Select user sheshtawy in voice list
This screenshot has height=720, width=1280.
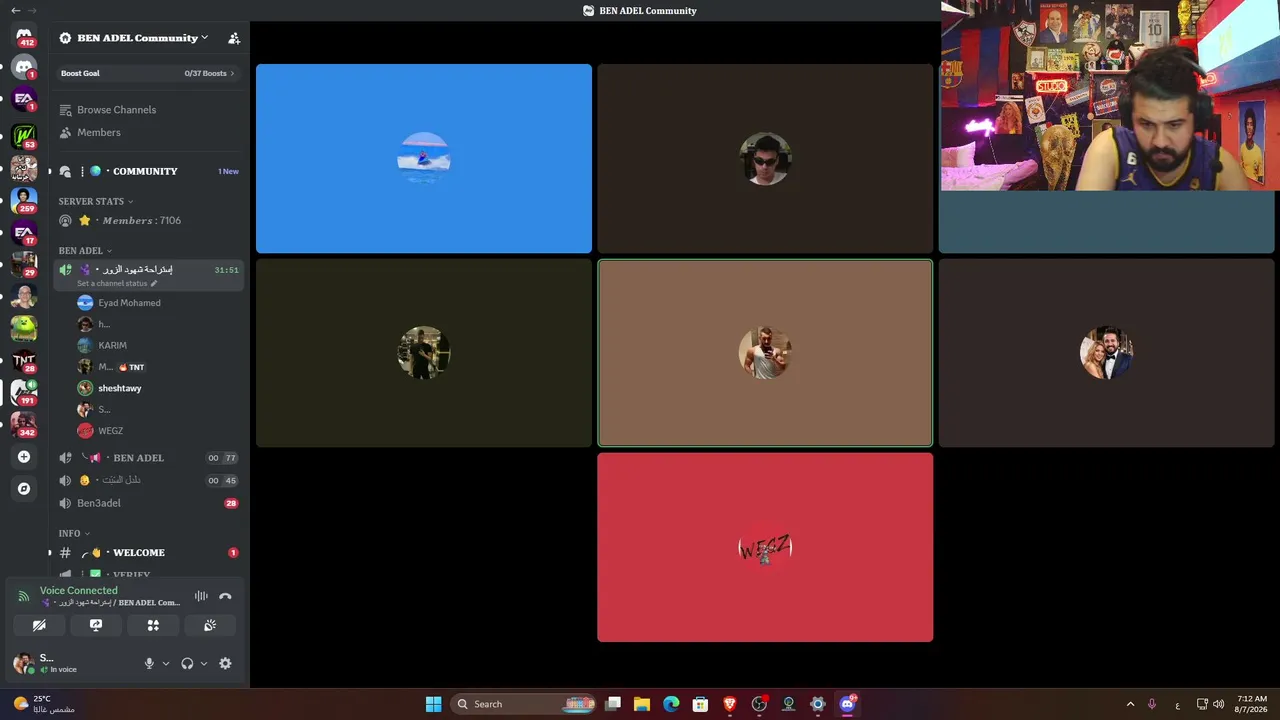tap(158, 388)
